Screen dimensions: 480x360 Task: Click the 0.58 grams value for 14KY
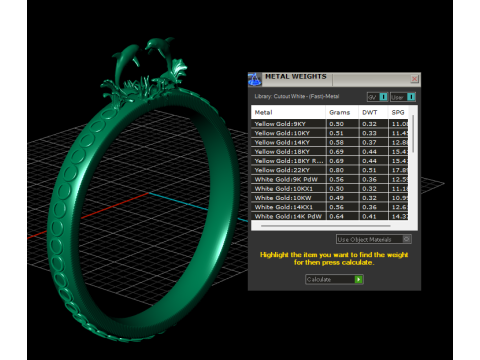(x=336, y=142)
